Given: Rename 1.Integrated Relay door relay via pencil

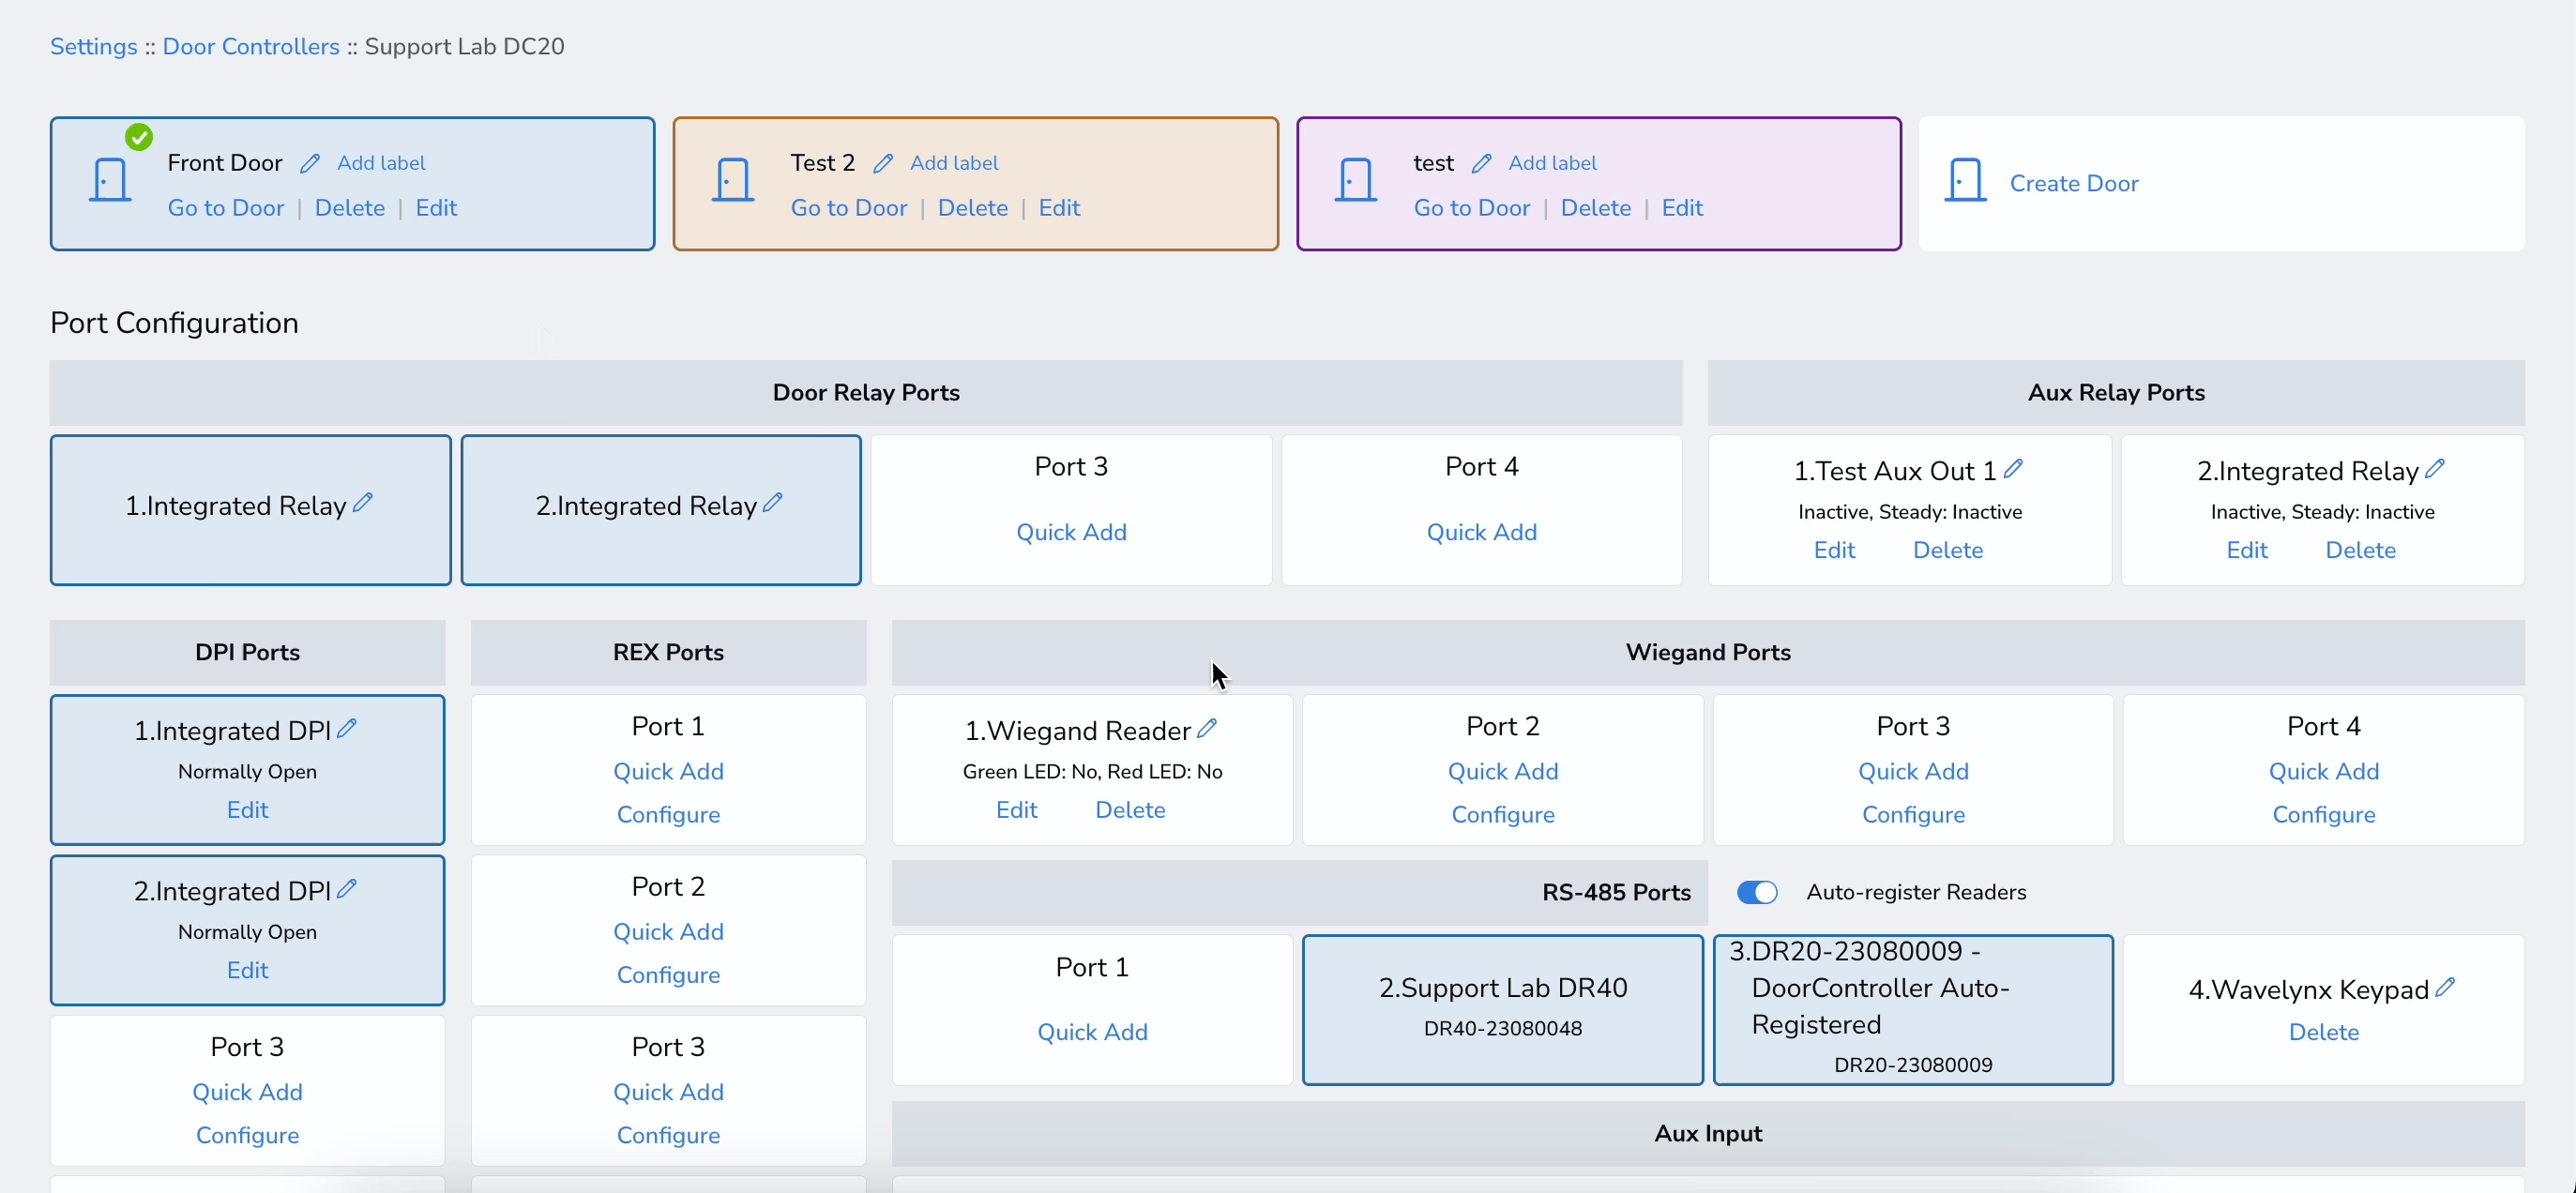Looking at the screenshot, I should click(363, 502).
